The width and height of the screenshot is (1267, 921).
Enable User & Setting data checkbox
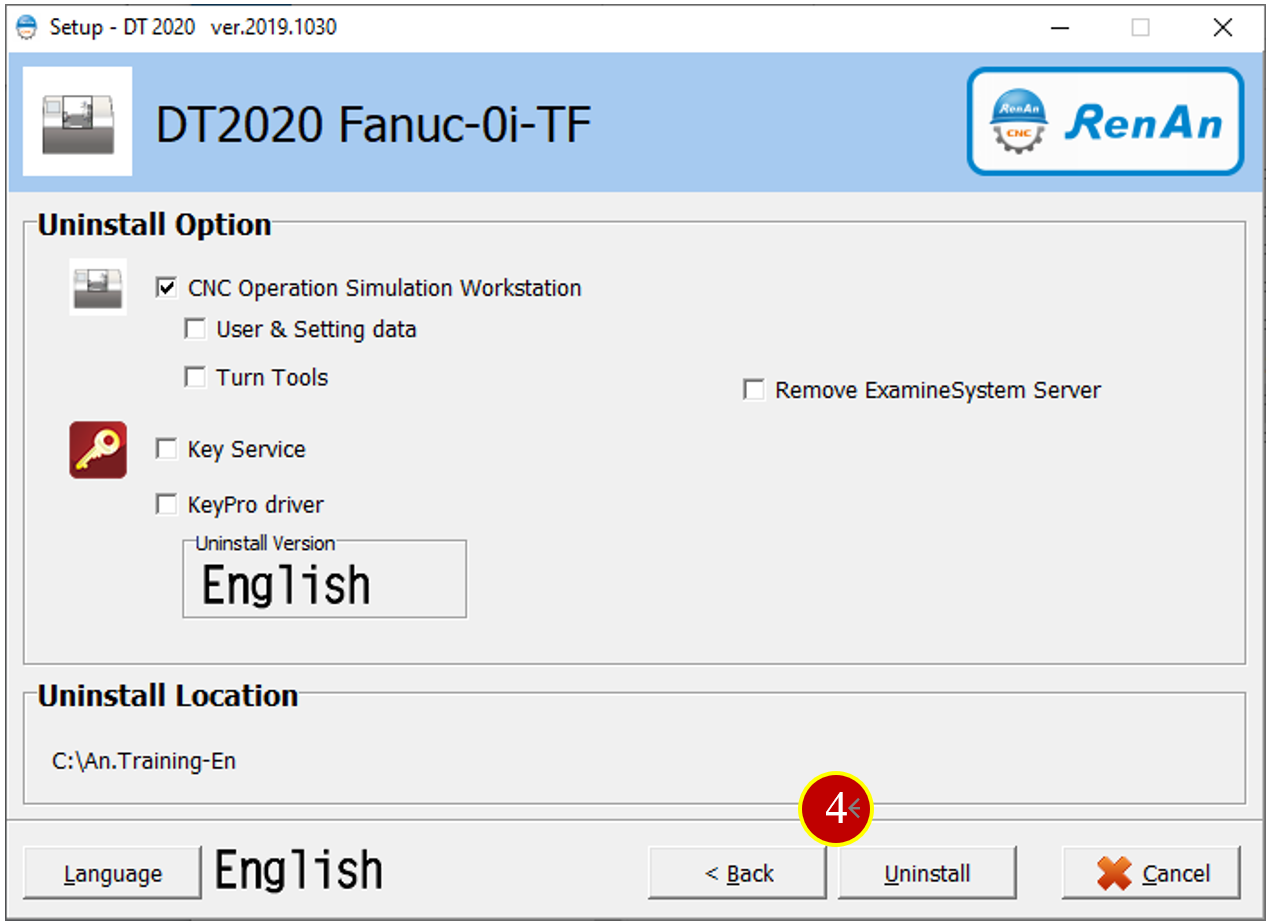coord(195,329)
